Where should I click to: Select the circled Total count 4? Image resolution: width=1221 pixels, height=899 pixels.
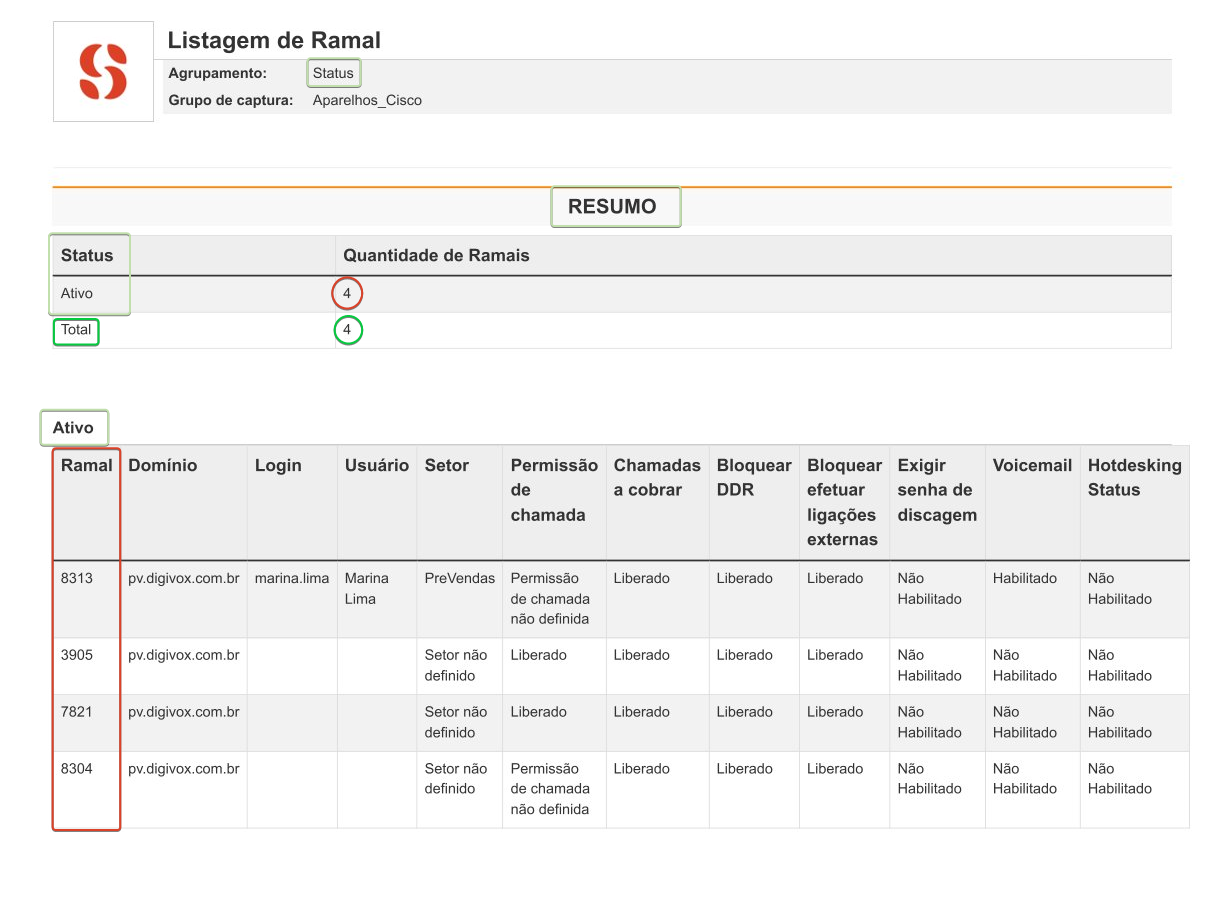point(347,329)
